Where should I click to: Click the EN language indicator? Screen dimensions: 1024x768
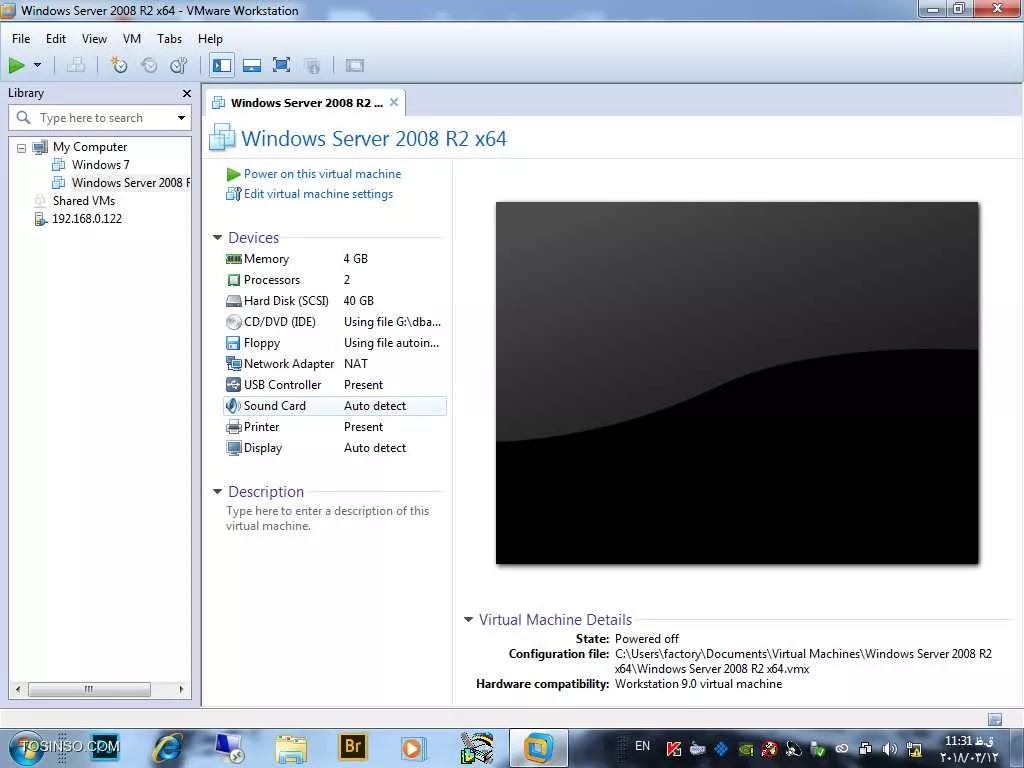[643, 746]
